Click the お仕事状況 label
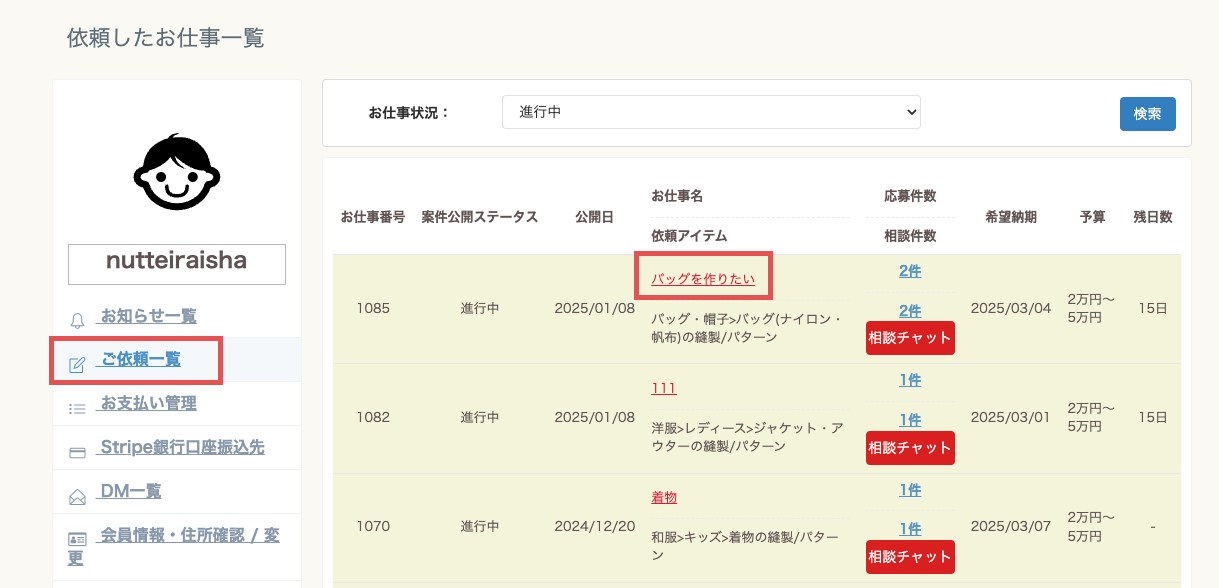 pyautogui.click(x=409, y=113)
